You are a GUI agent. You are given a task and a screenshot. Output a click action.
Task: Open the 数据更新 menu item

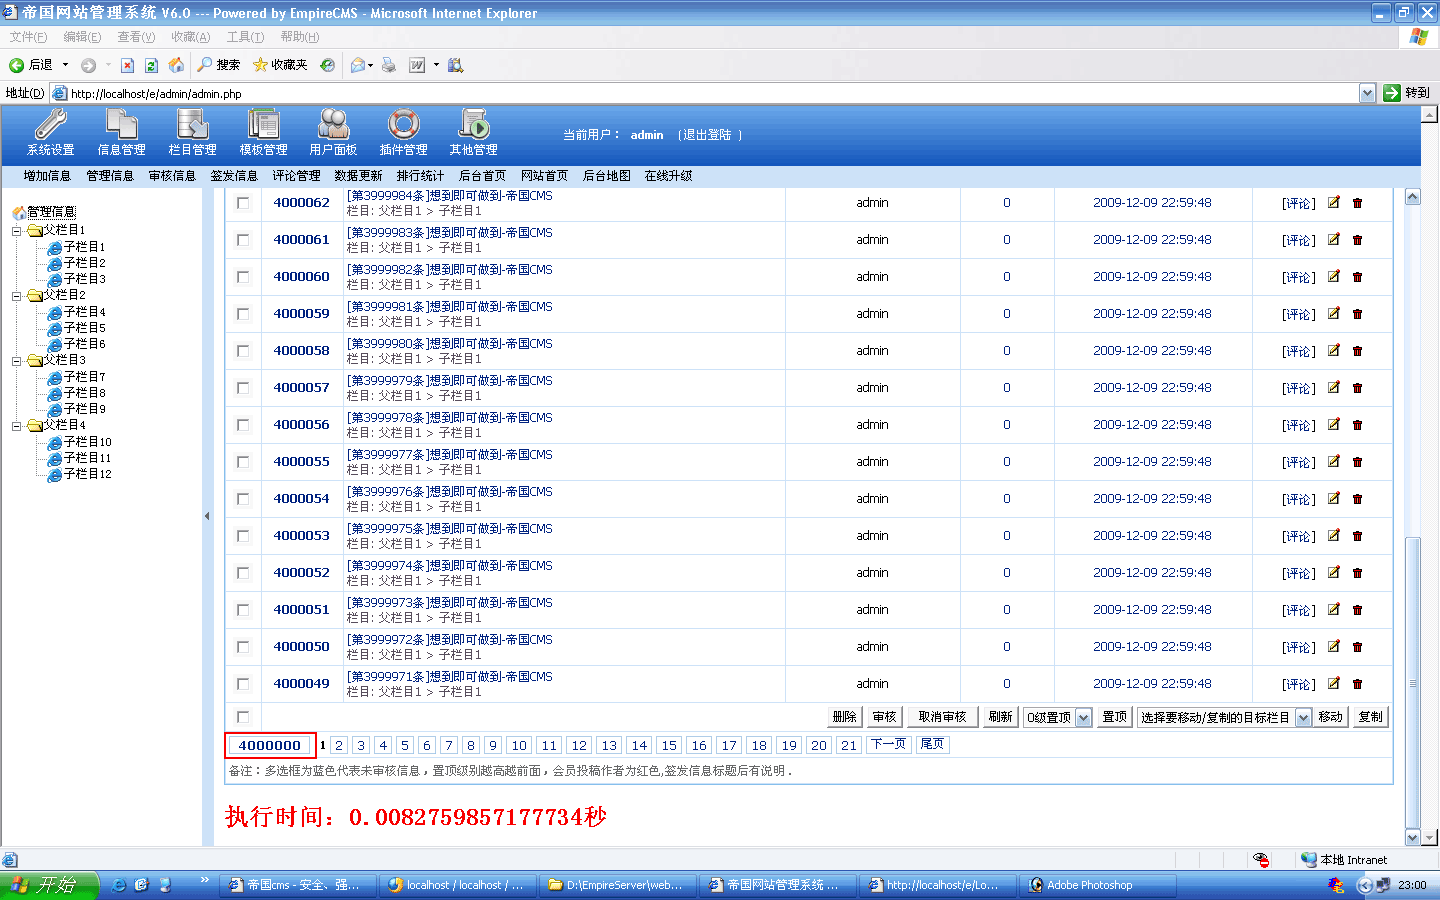coord(358,176)
